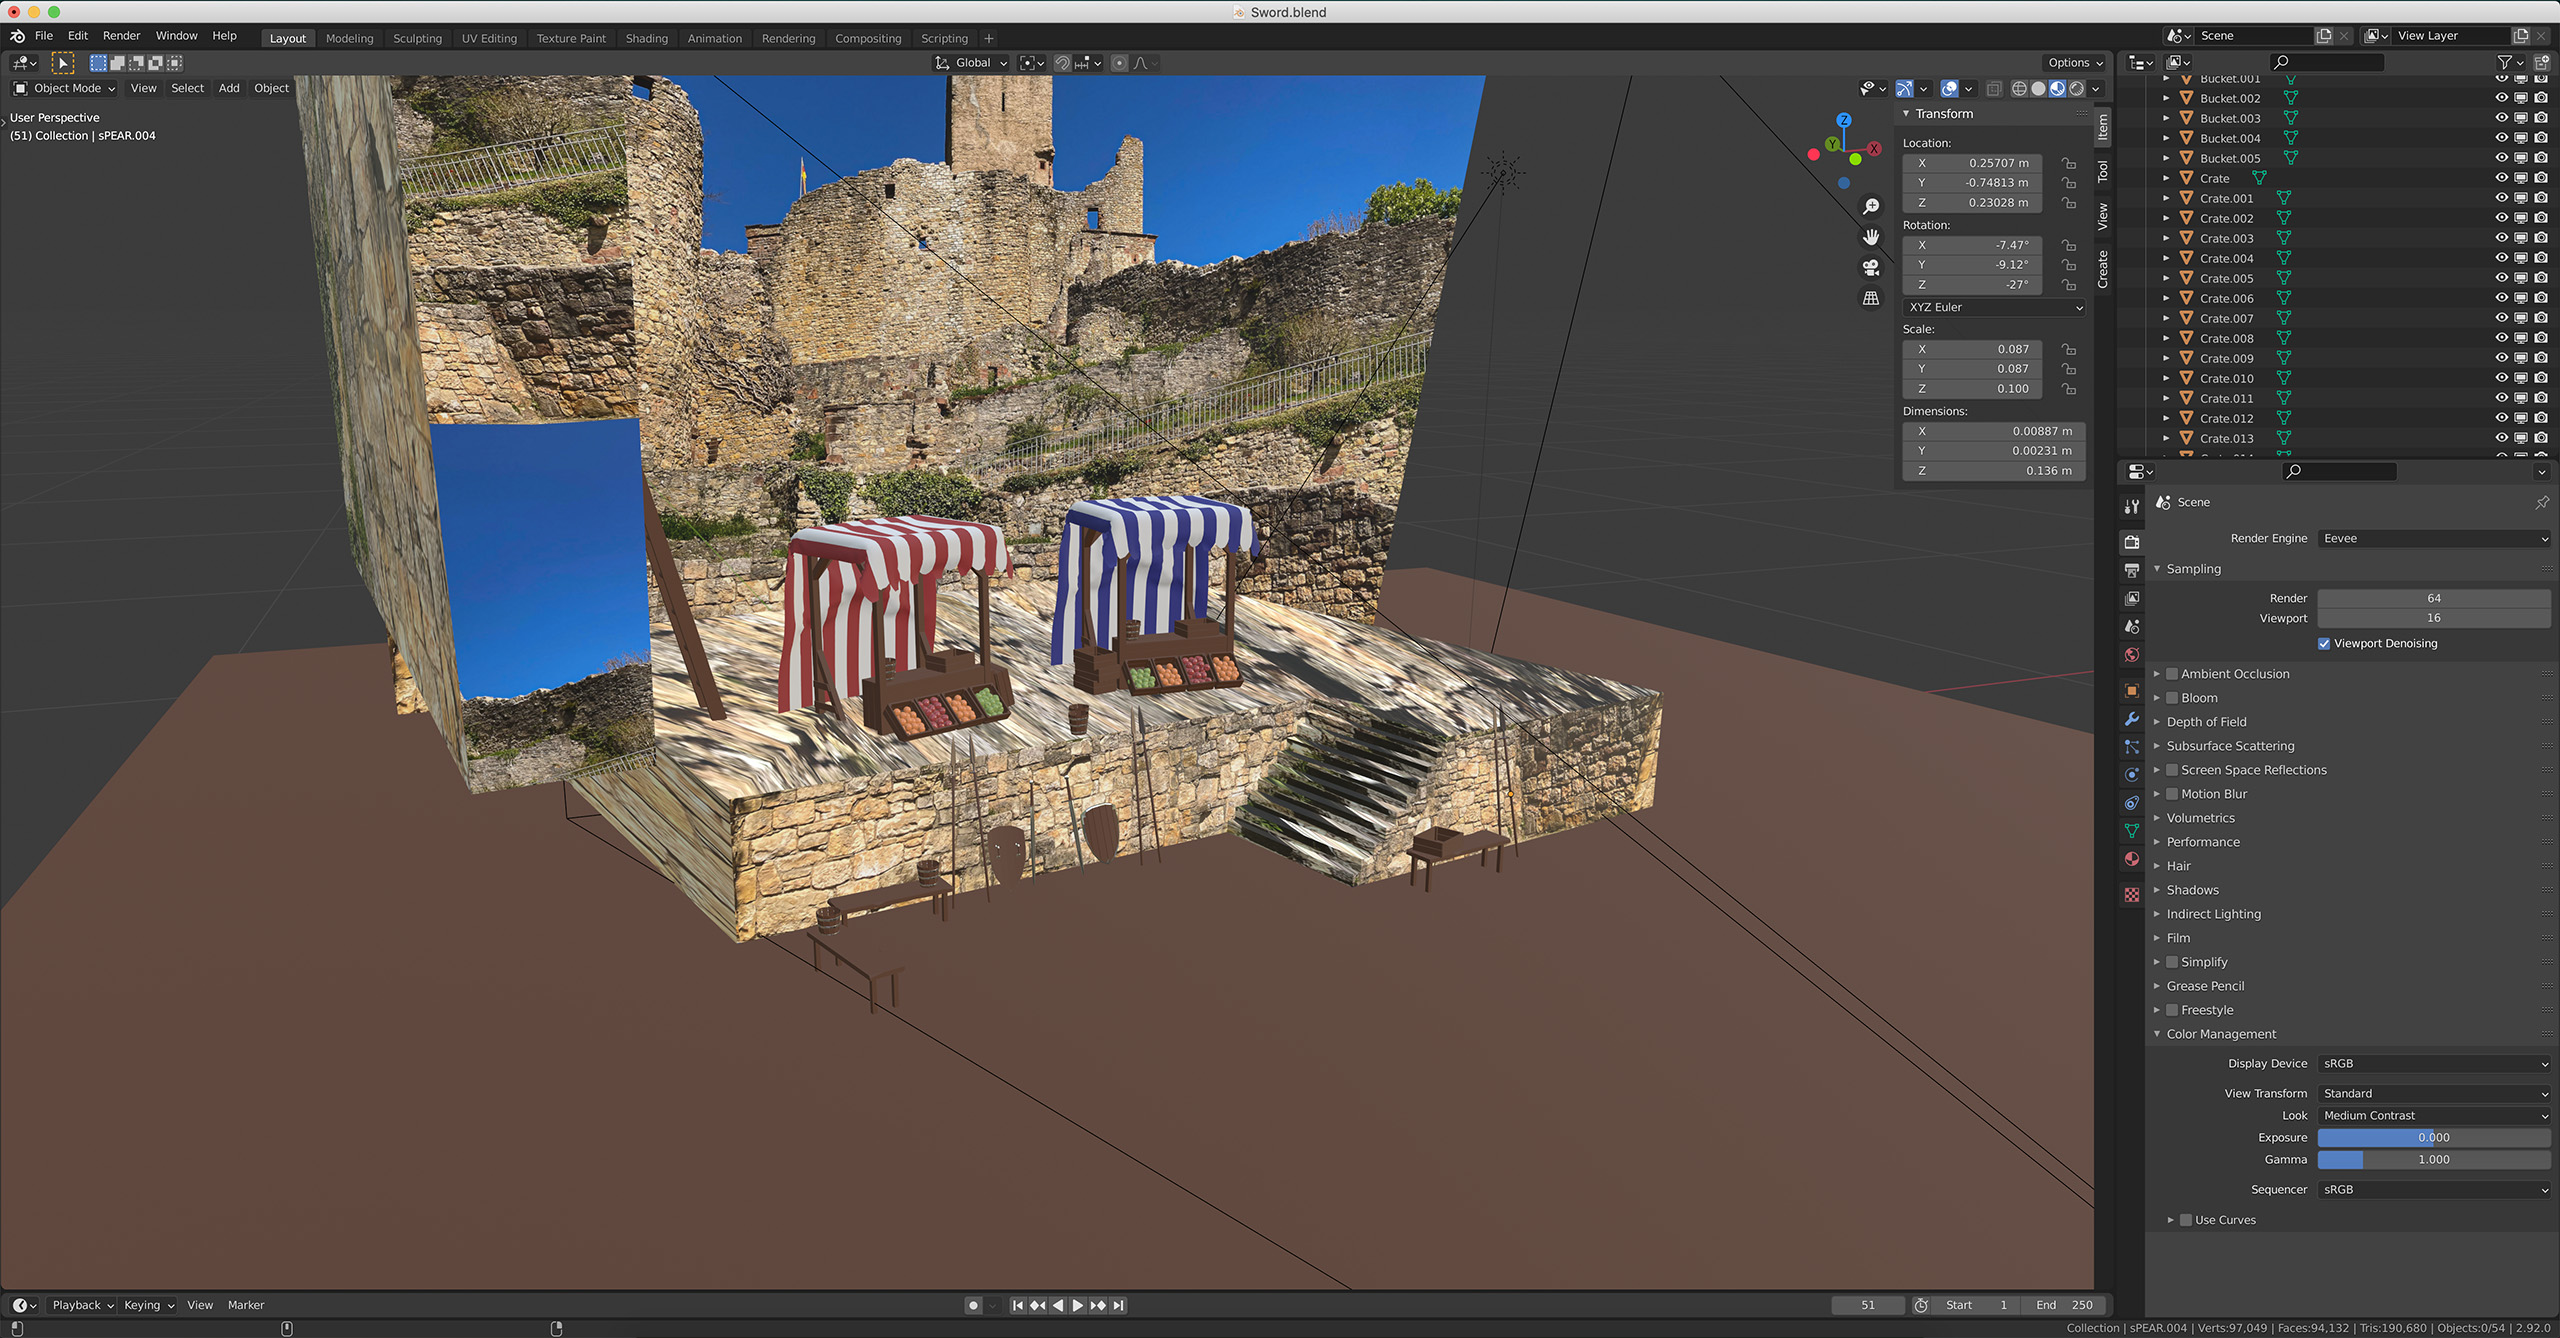
Task: Collapse the Color Management panel
Action: (2221, 1034)
